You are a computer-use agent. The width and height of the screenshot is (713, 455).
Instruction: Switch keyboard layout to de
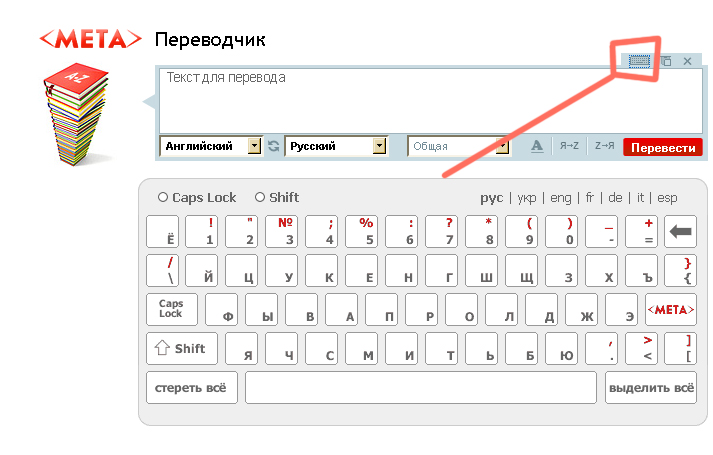(615, 198)
